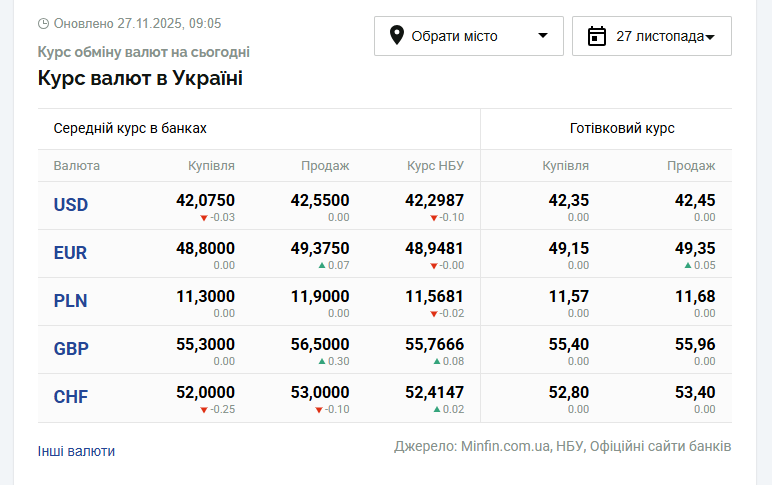Click the location pin icon
This screenshot has height=485, width=772.
[396, 36]
